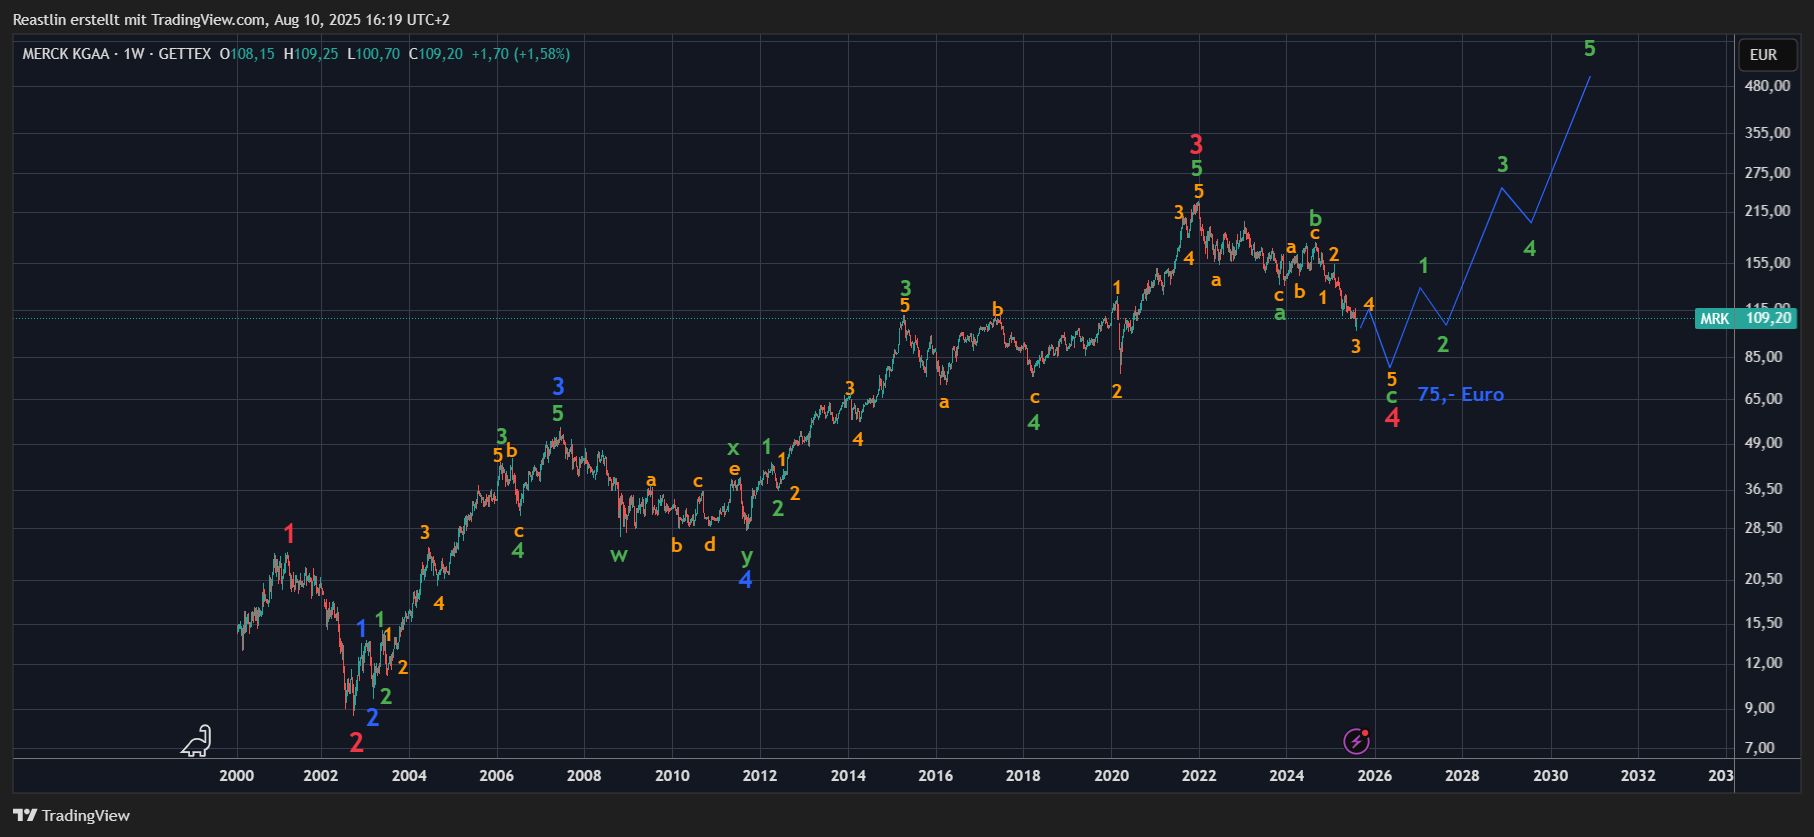The image size is (1814, 837).
Task: Click the MRK price tag showing 109,20
Action: tap(1746, 318)
